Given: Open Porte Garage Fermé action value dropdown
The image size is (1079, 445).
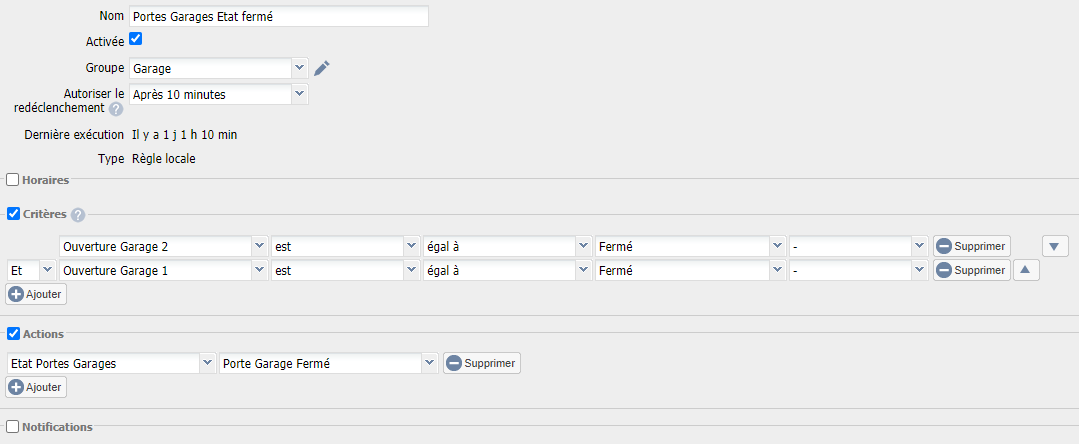Looking at the screenshot, I should [328, 363].
